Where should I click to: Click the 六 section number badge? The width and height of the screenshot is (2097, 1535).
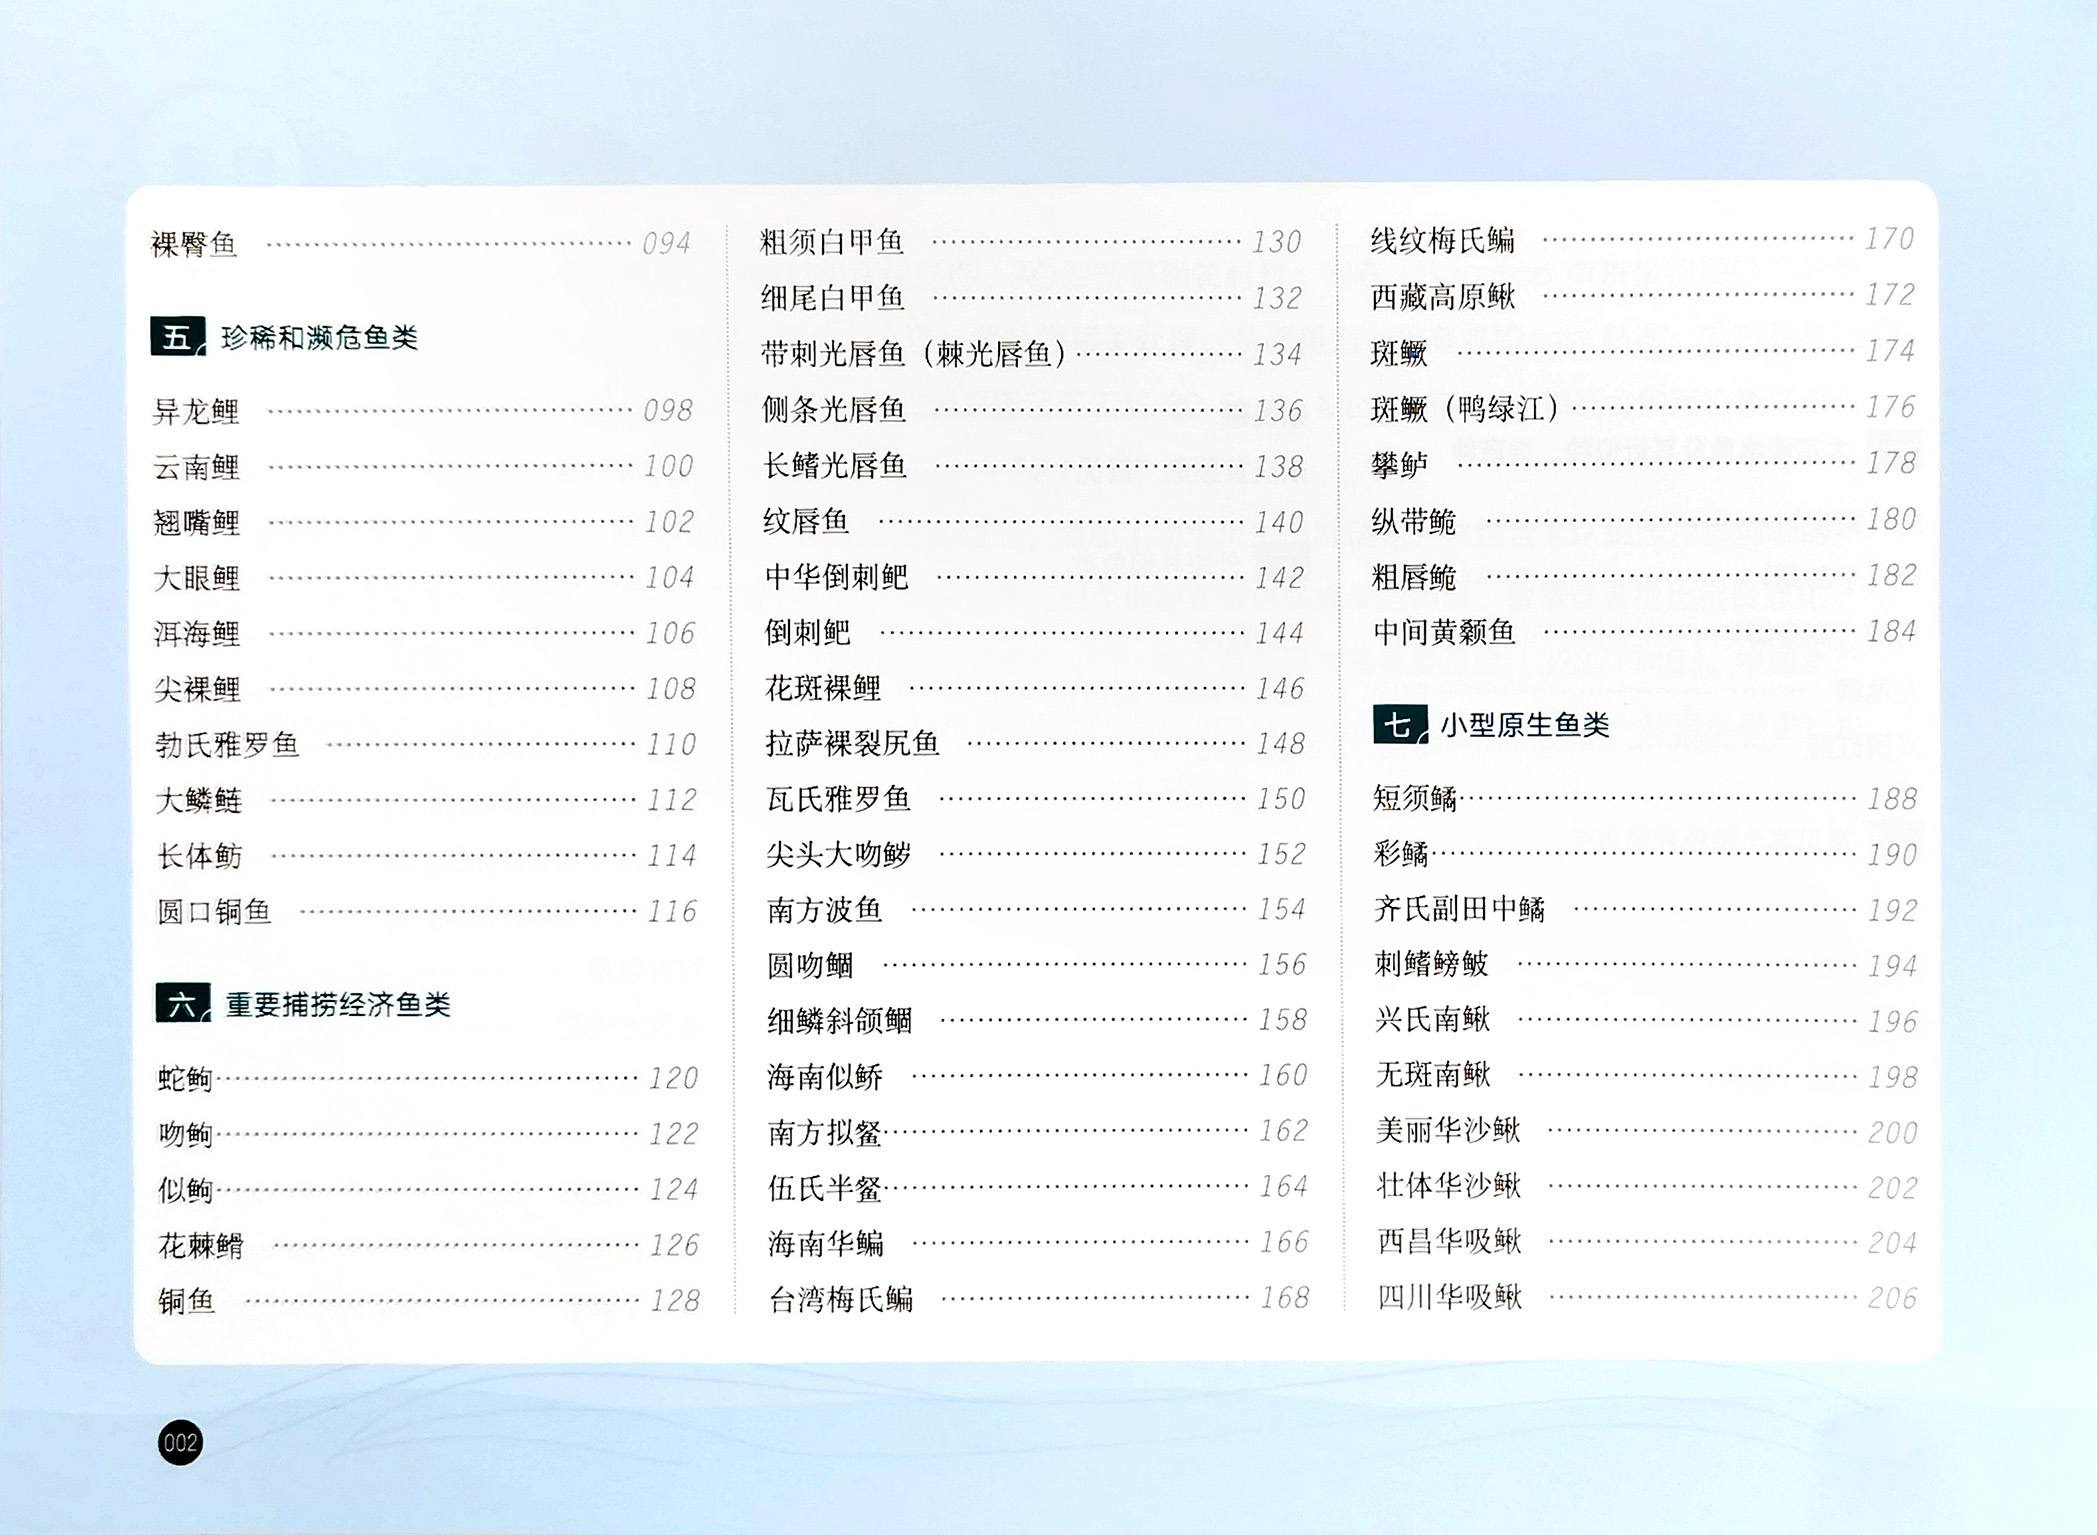coord(182,1004)
